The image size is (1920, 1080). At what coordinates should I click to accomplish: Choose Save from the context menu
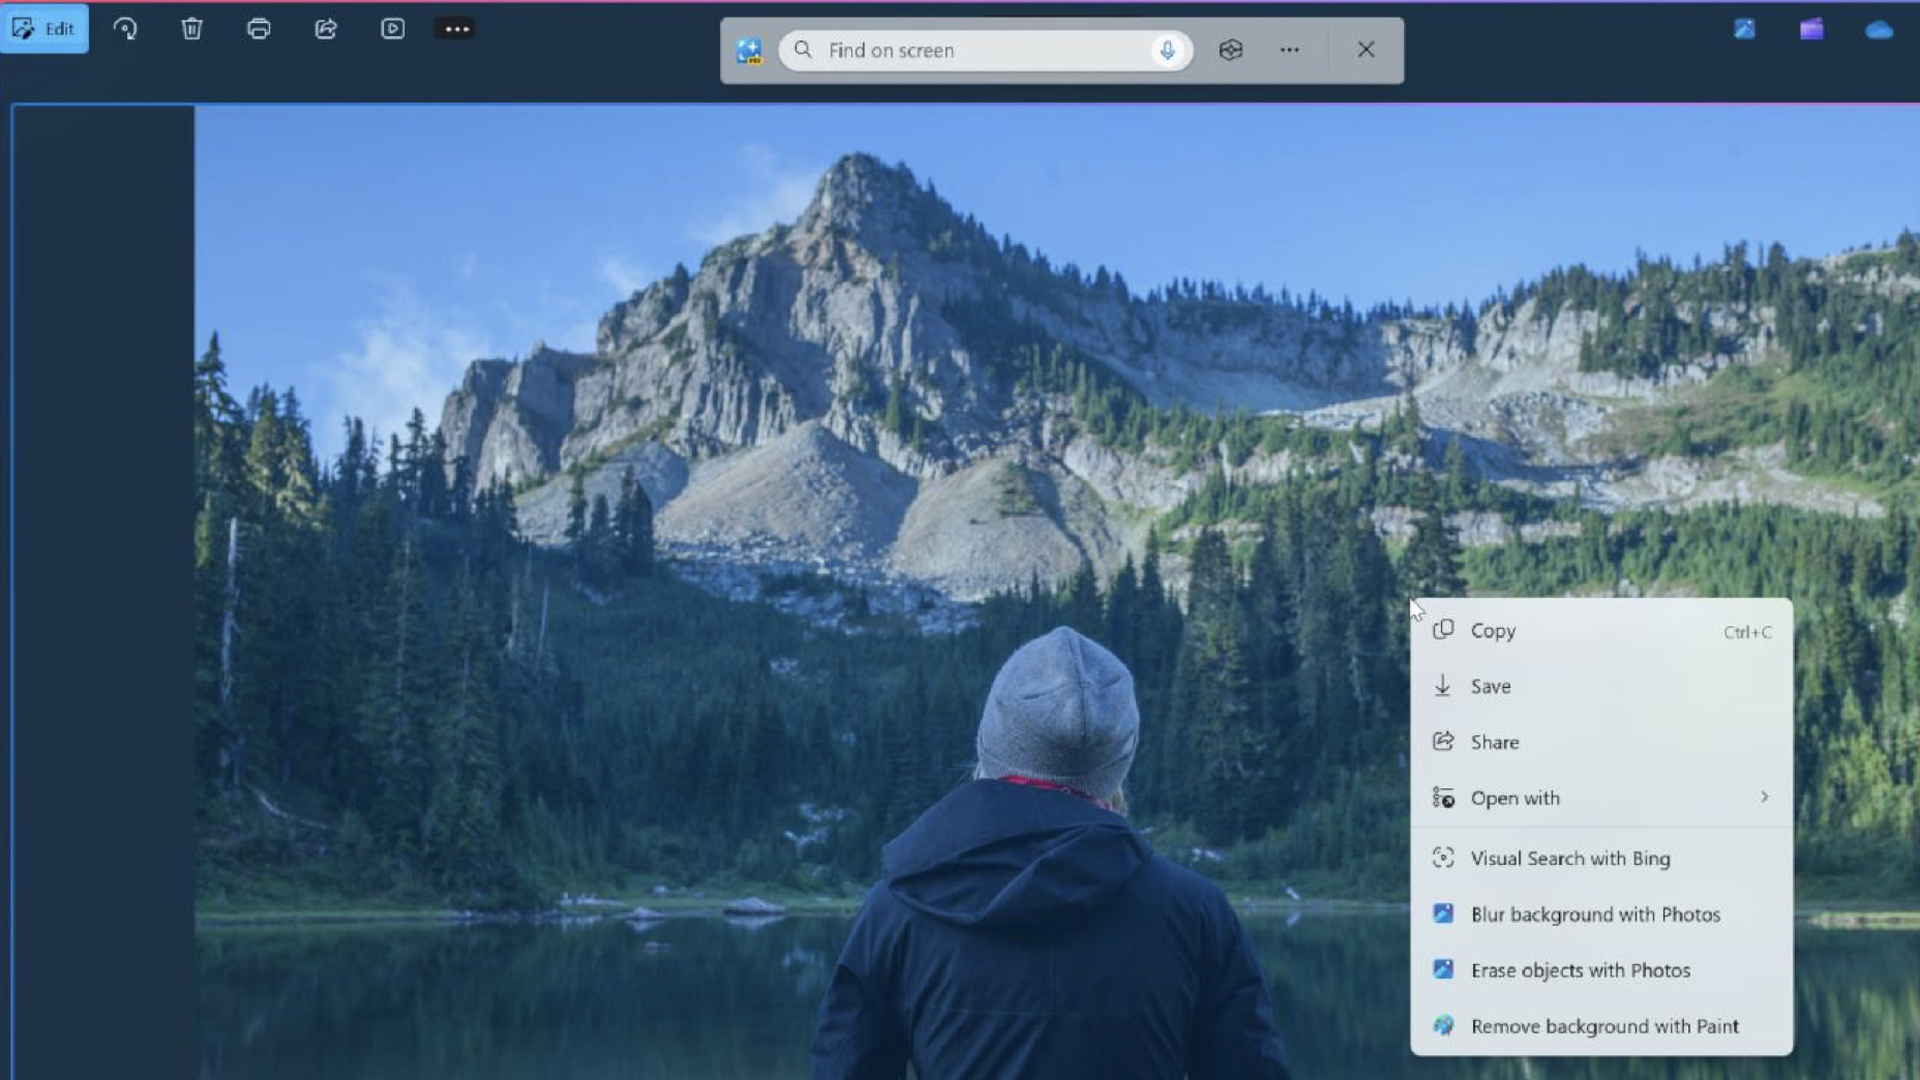(1489, 686)
